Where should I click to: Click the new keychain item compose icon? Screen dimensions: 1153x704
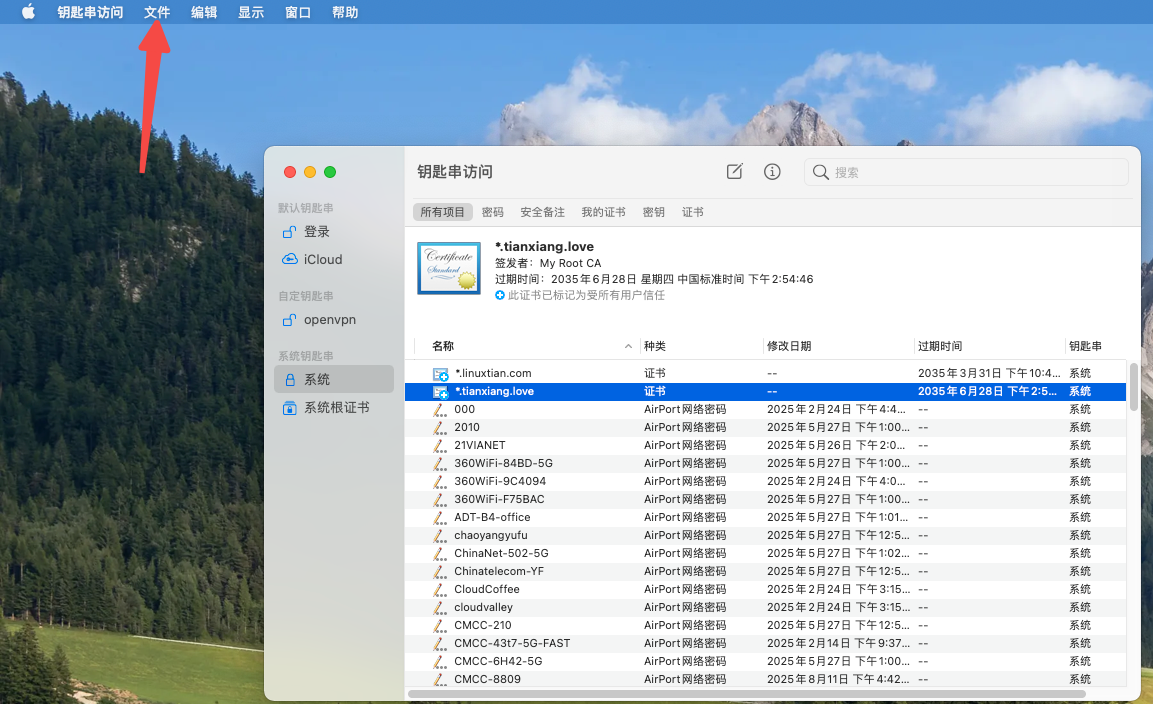point(734,172)
